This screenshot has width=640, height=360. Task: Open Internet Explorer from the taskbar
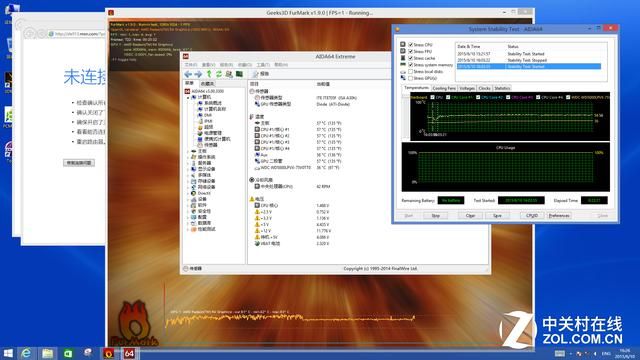click(x=26, y=353)
